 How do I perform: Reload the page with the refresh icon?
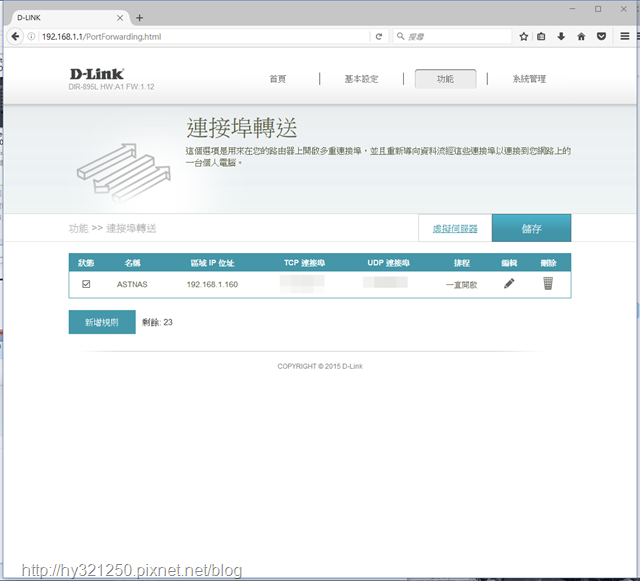379,36
